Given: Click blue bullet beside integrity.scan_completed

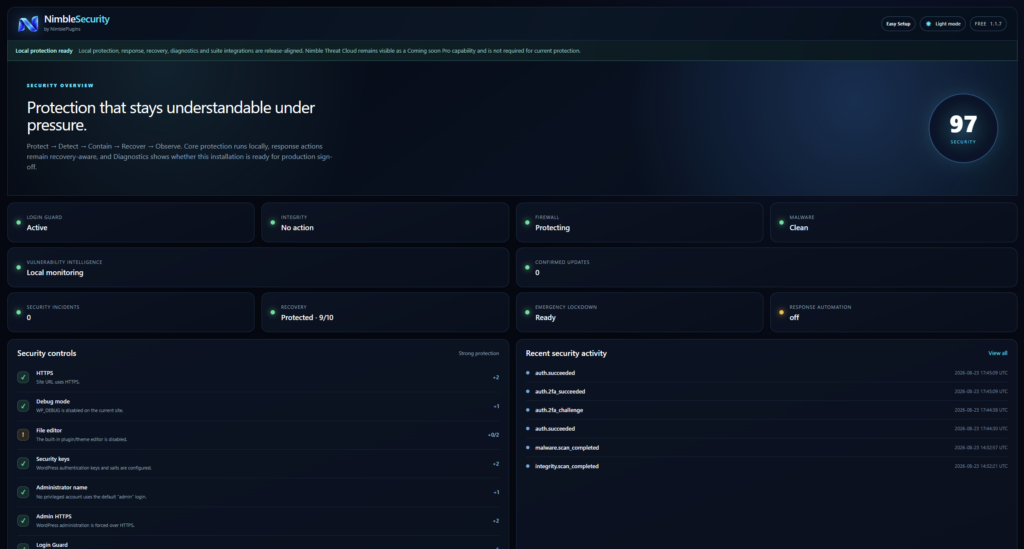Looking at the screenshot, I should (528, 466).
